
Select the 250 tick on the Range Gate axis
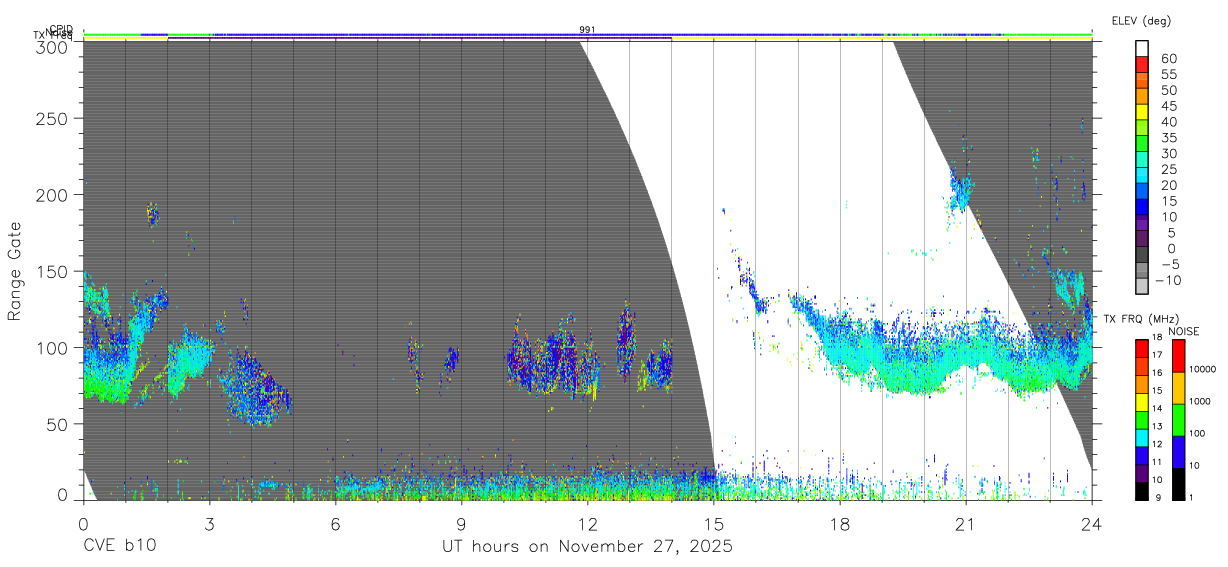[53, 118]
